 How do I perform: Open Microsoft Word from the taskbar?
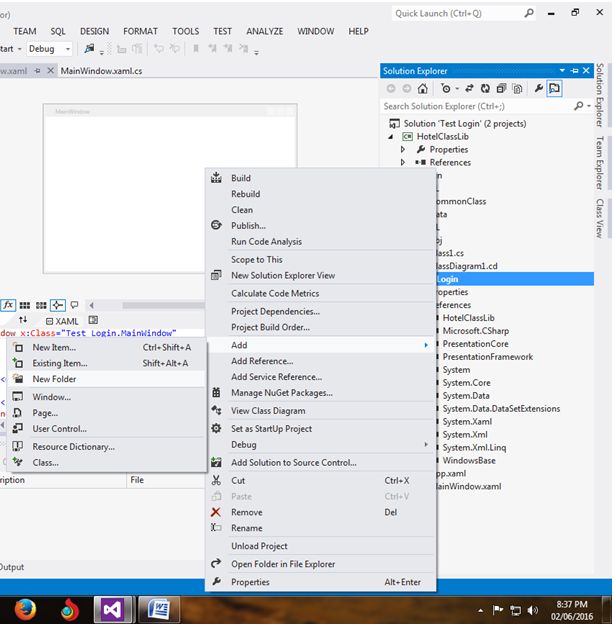coord(158,610)
